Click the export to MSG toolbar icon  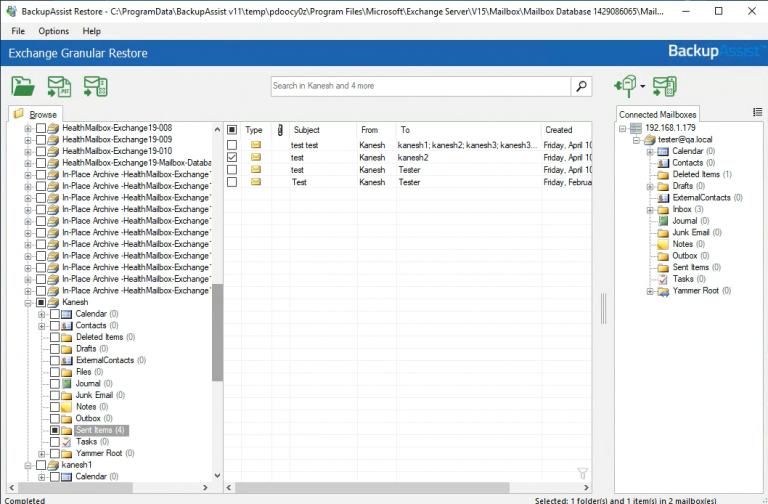(x=95, y=87)
